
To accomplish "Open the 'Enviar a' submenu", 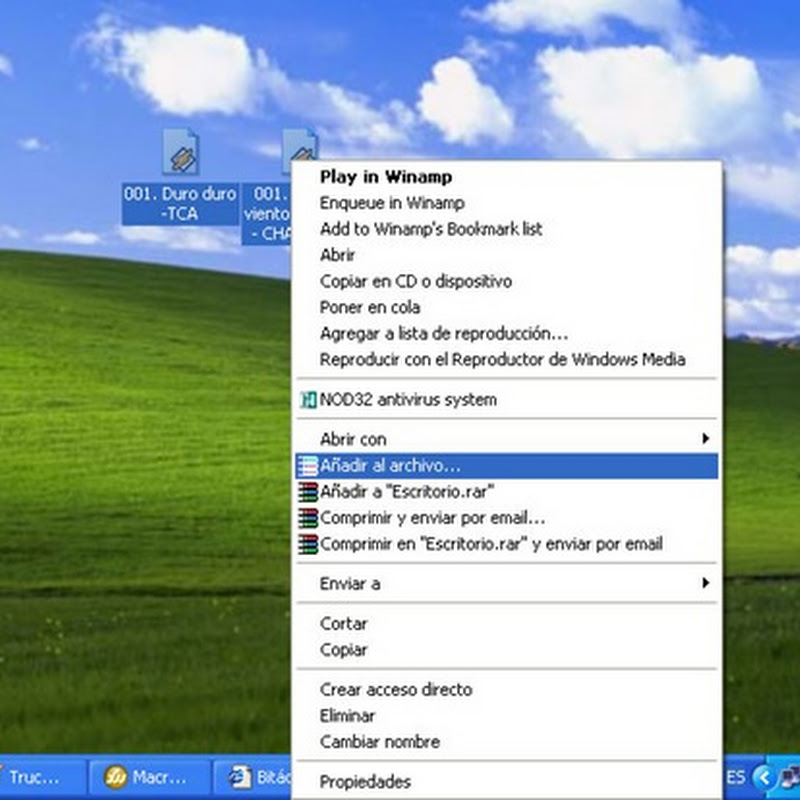I will click(507, 583).
